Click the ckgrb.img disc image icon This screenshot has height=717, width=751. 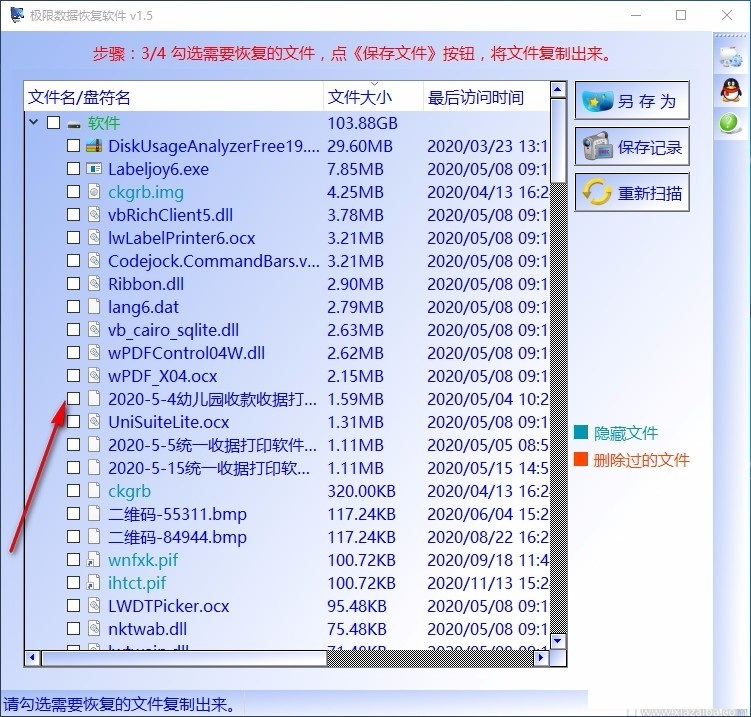click(94, 192)
